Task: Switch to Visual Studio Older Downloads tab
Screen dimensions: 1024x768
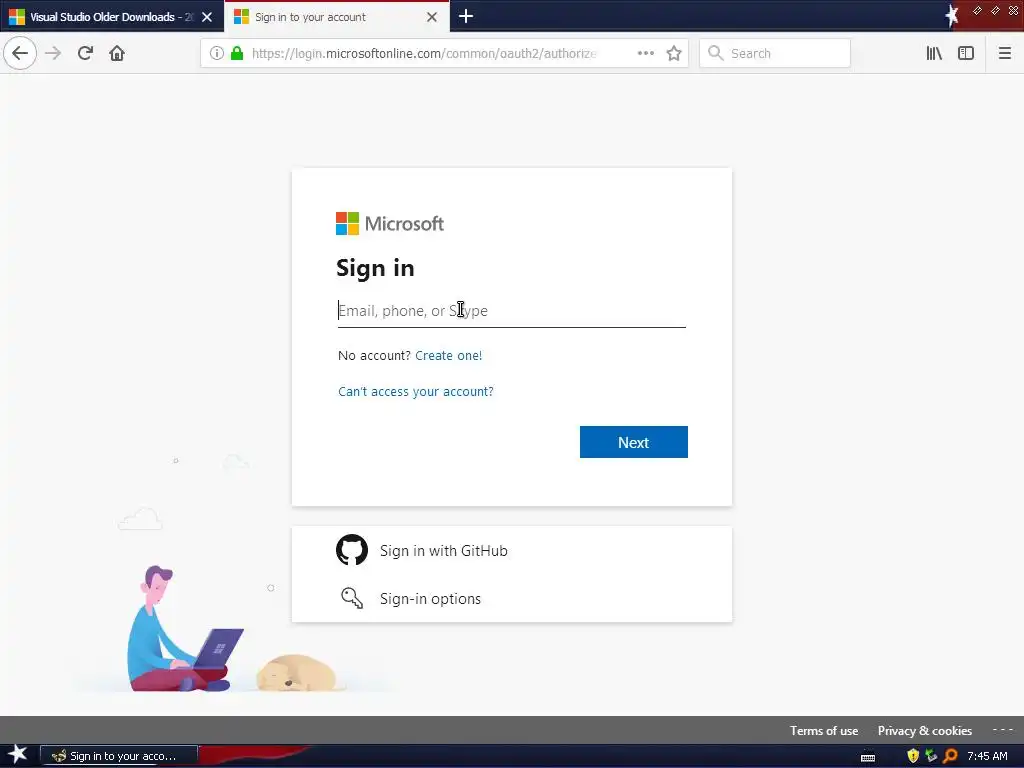Action: (x=112, y=17)
